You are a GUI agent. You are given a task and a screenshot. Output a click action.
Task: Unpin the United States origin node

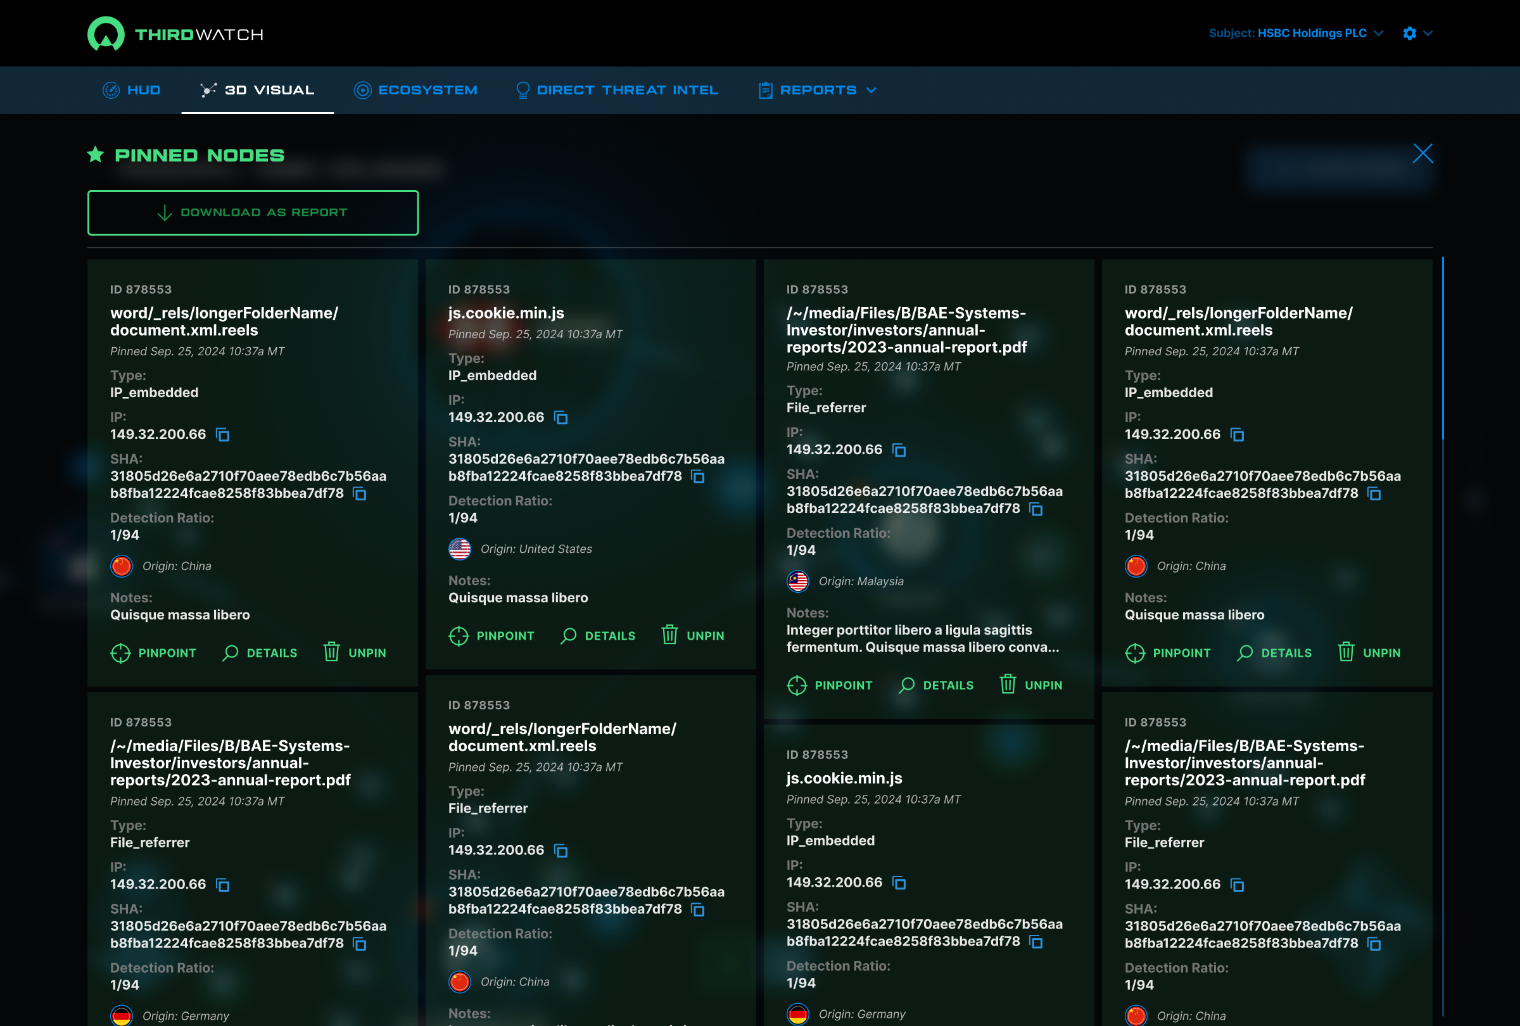693,636
